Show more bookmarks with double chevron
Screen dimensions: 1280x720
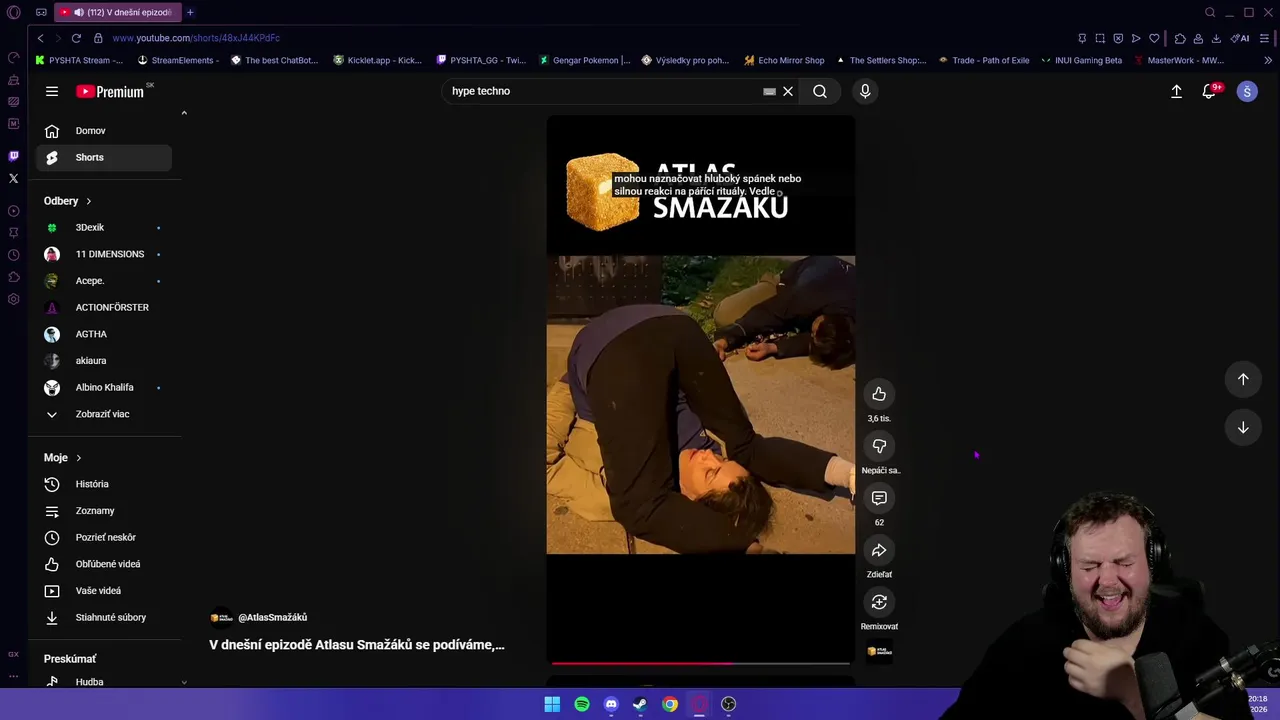click(x=1268, y=60)
